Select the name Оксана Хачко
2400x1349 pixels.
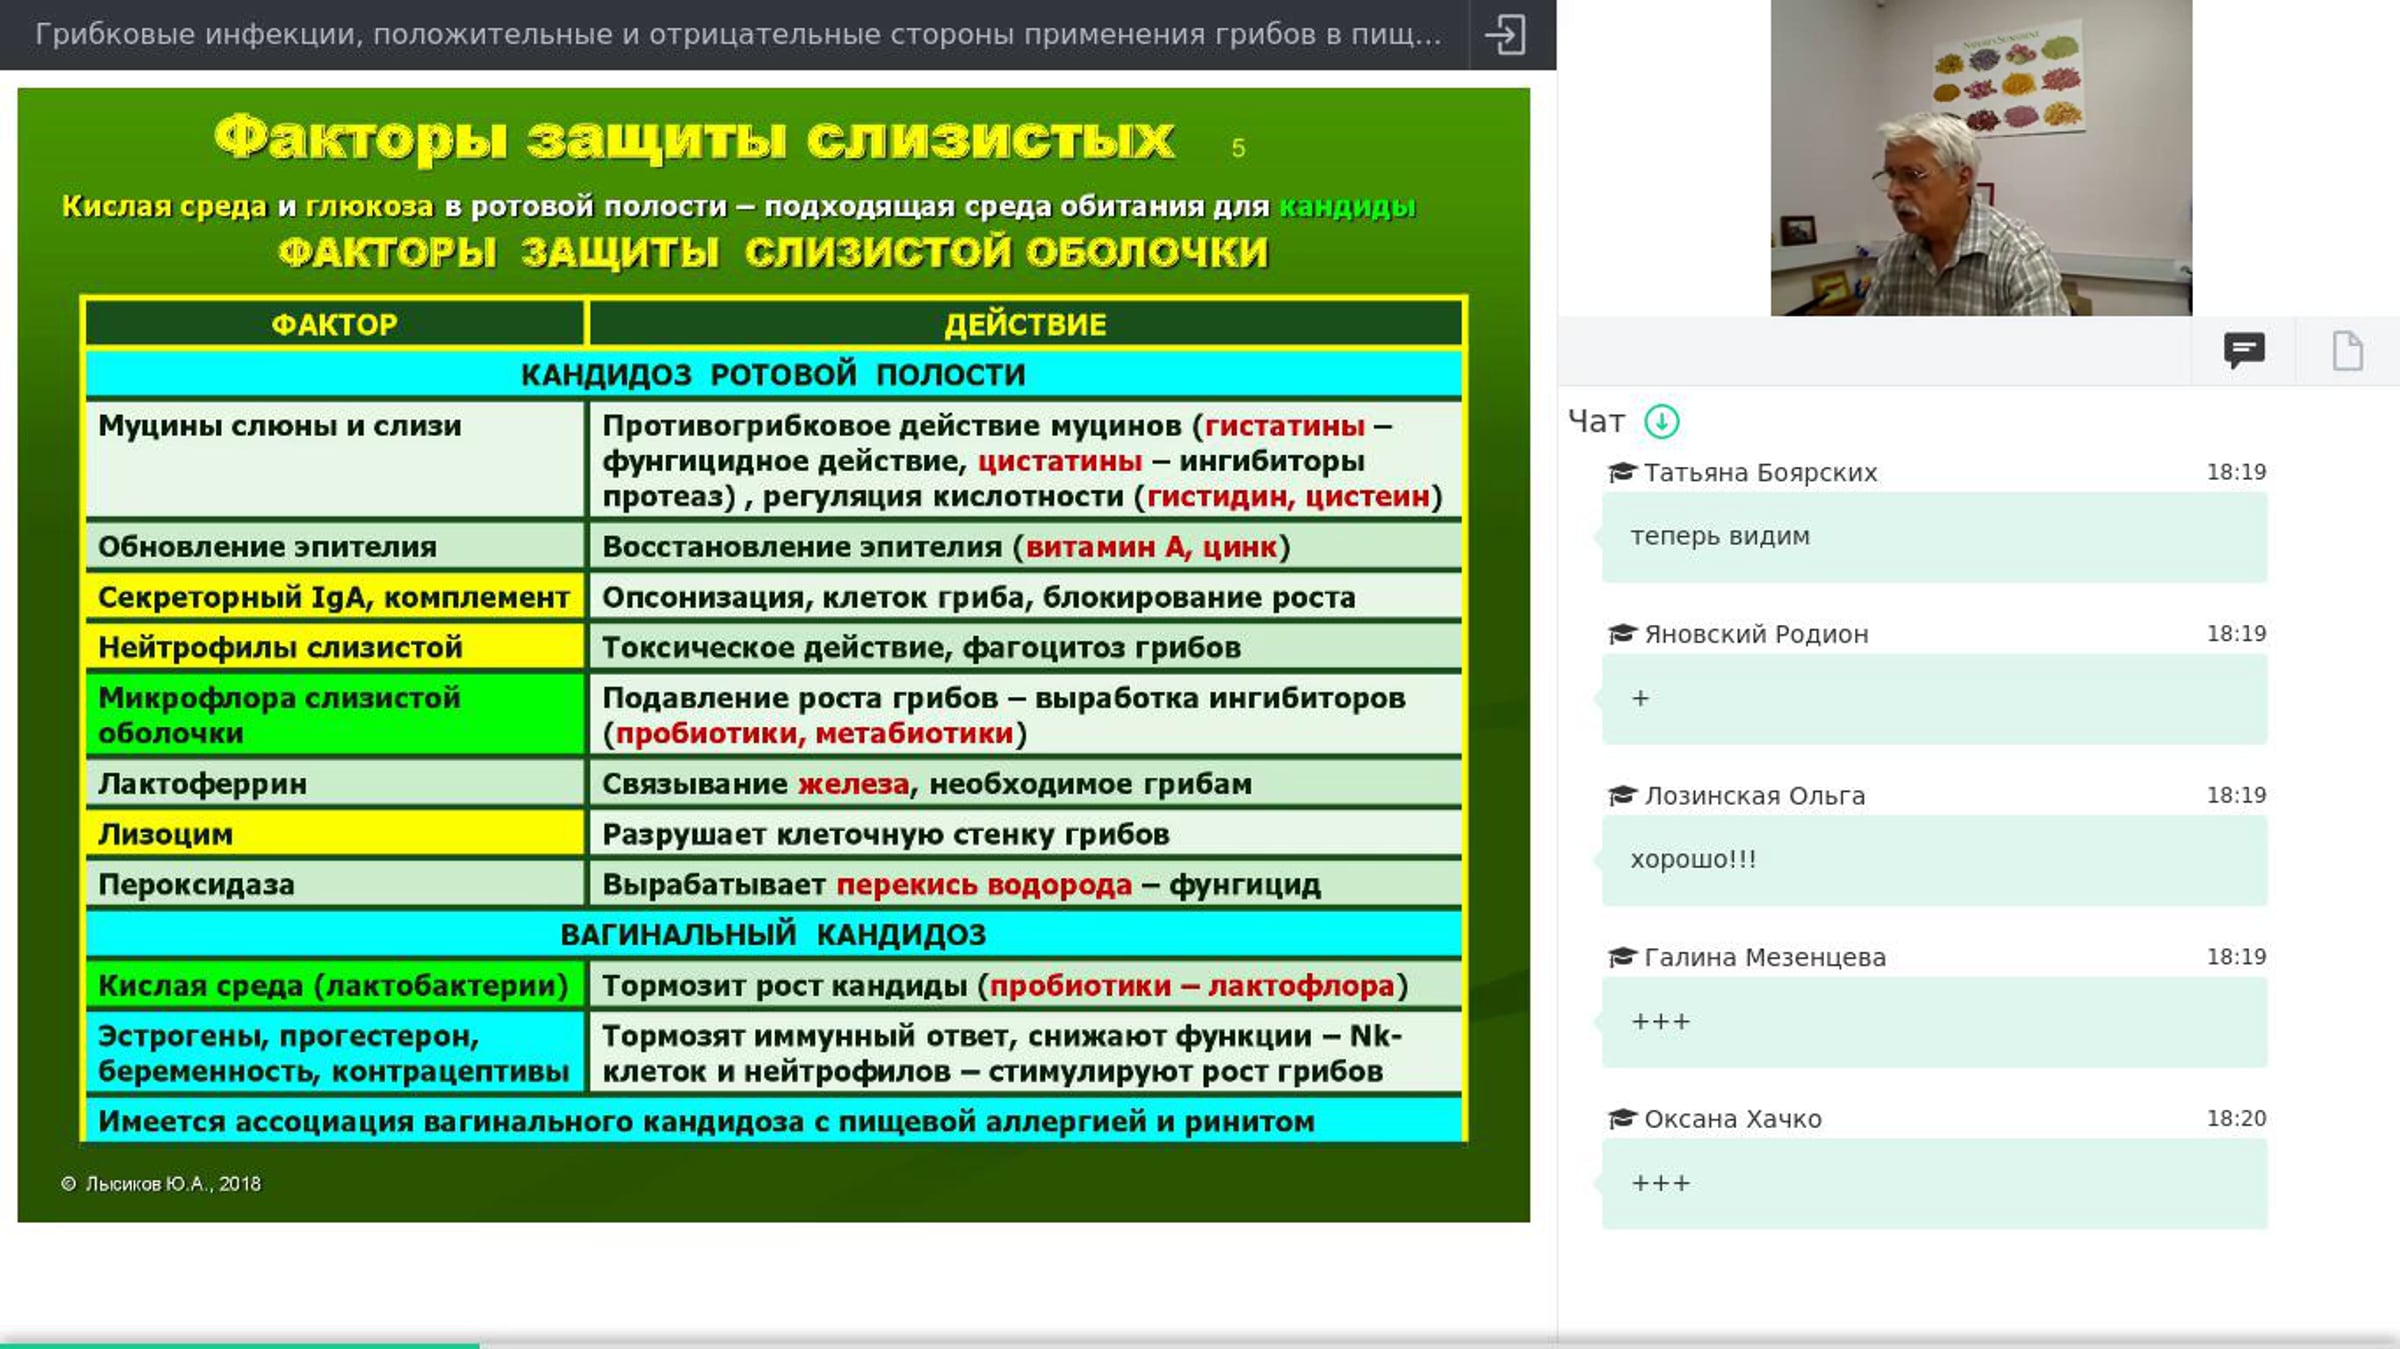1733,1119
